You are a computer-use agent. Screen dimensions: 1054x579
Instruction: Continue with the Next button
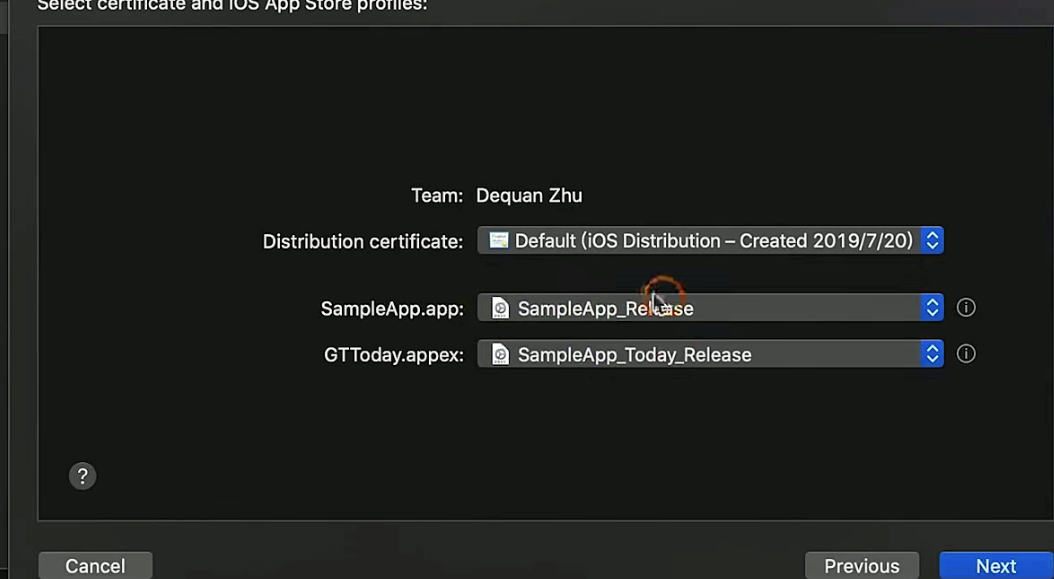tap(995, 566)
